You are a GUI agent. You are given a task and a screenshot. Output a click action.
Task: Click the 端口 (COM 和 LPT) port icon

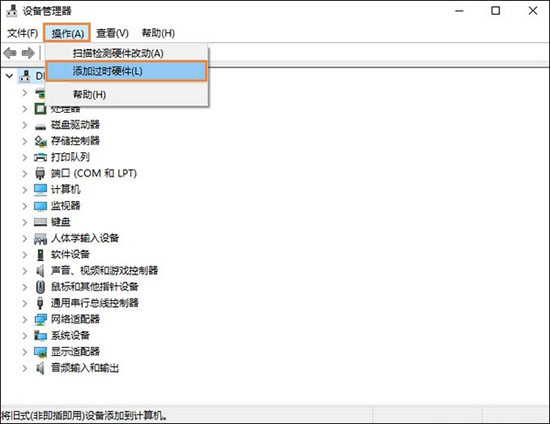click(40, 173)
